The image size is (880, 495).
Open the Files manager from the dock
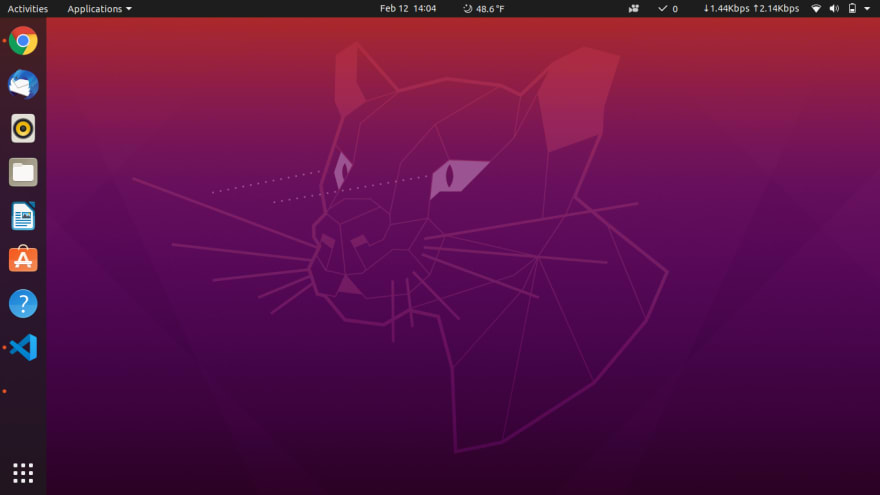[23, 172]
